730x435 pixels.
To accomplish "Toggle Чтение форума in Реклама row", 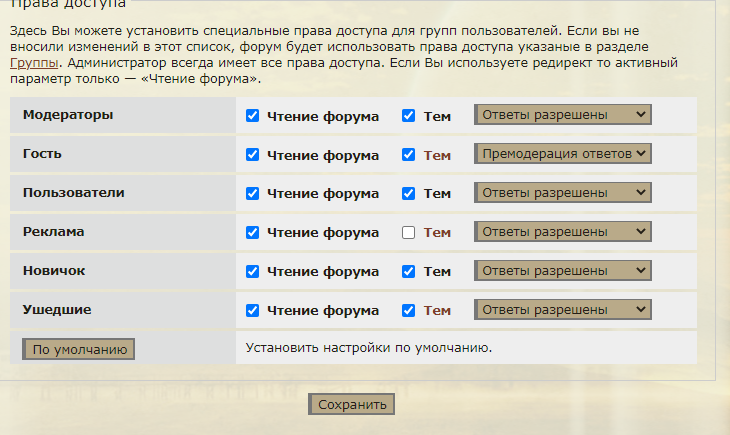I will (252, 232).
